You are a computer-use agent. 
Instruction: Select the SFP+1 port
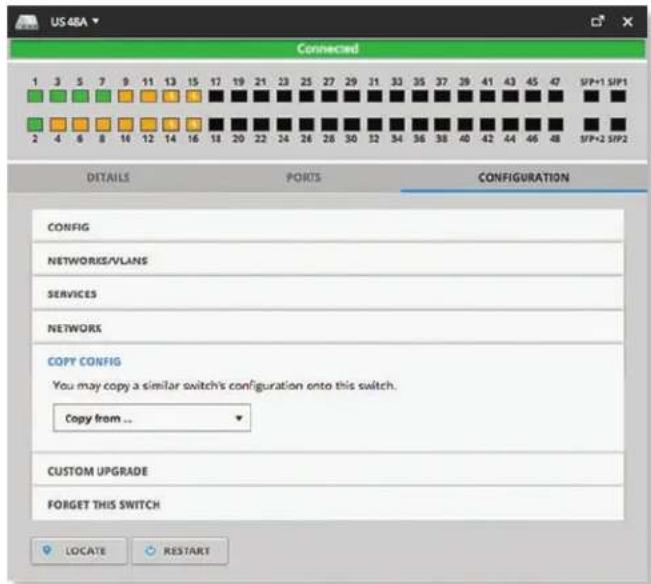pyautogui.click(x=592, y=96)
